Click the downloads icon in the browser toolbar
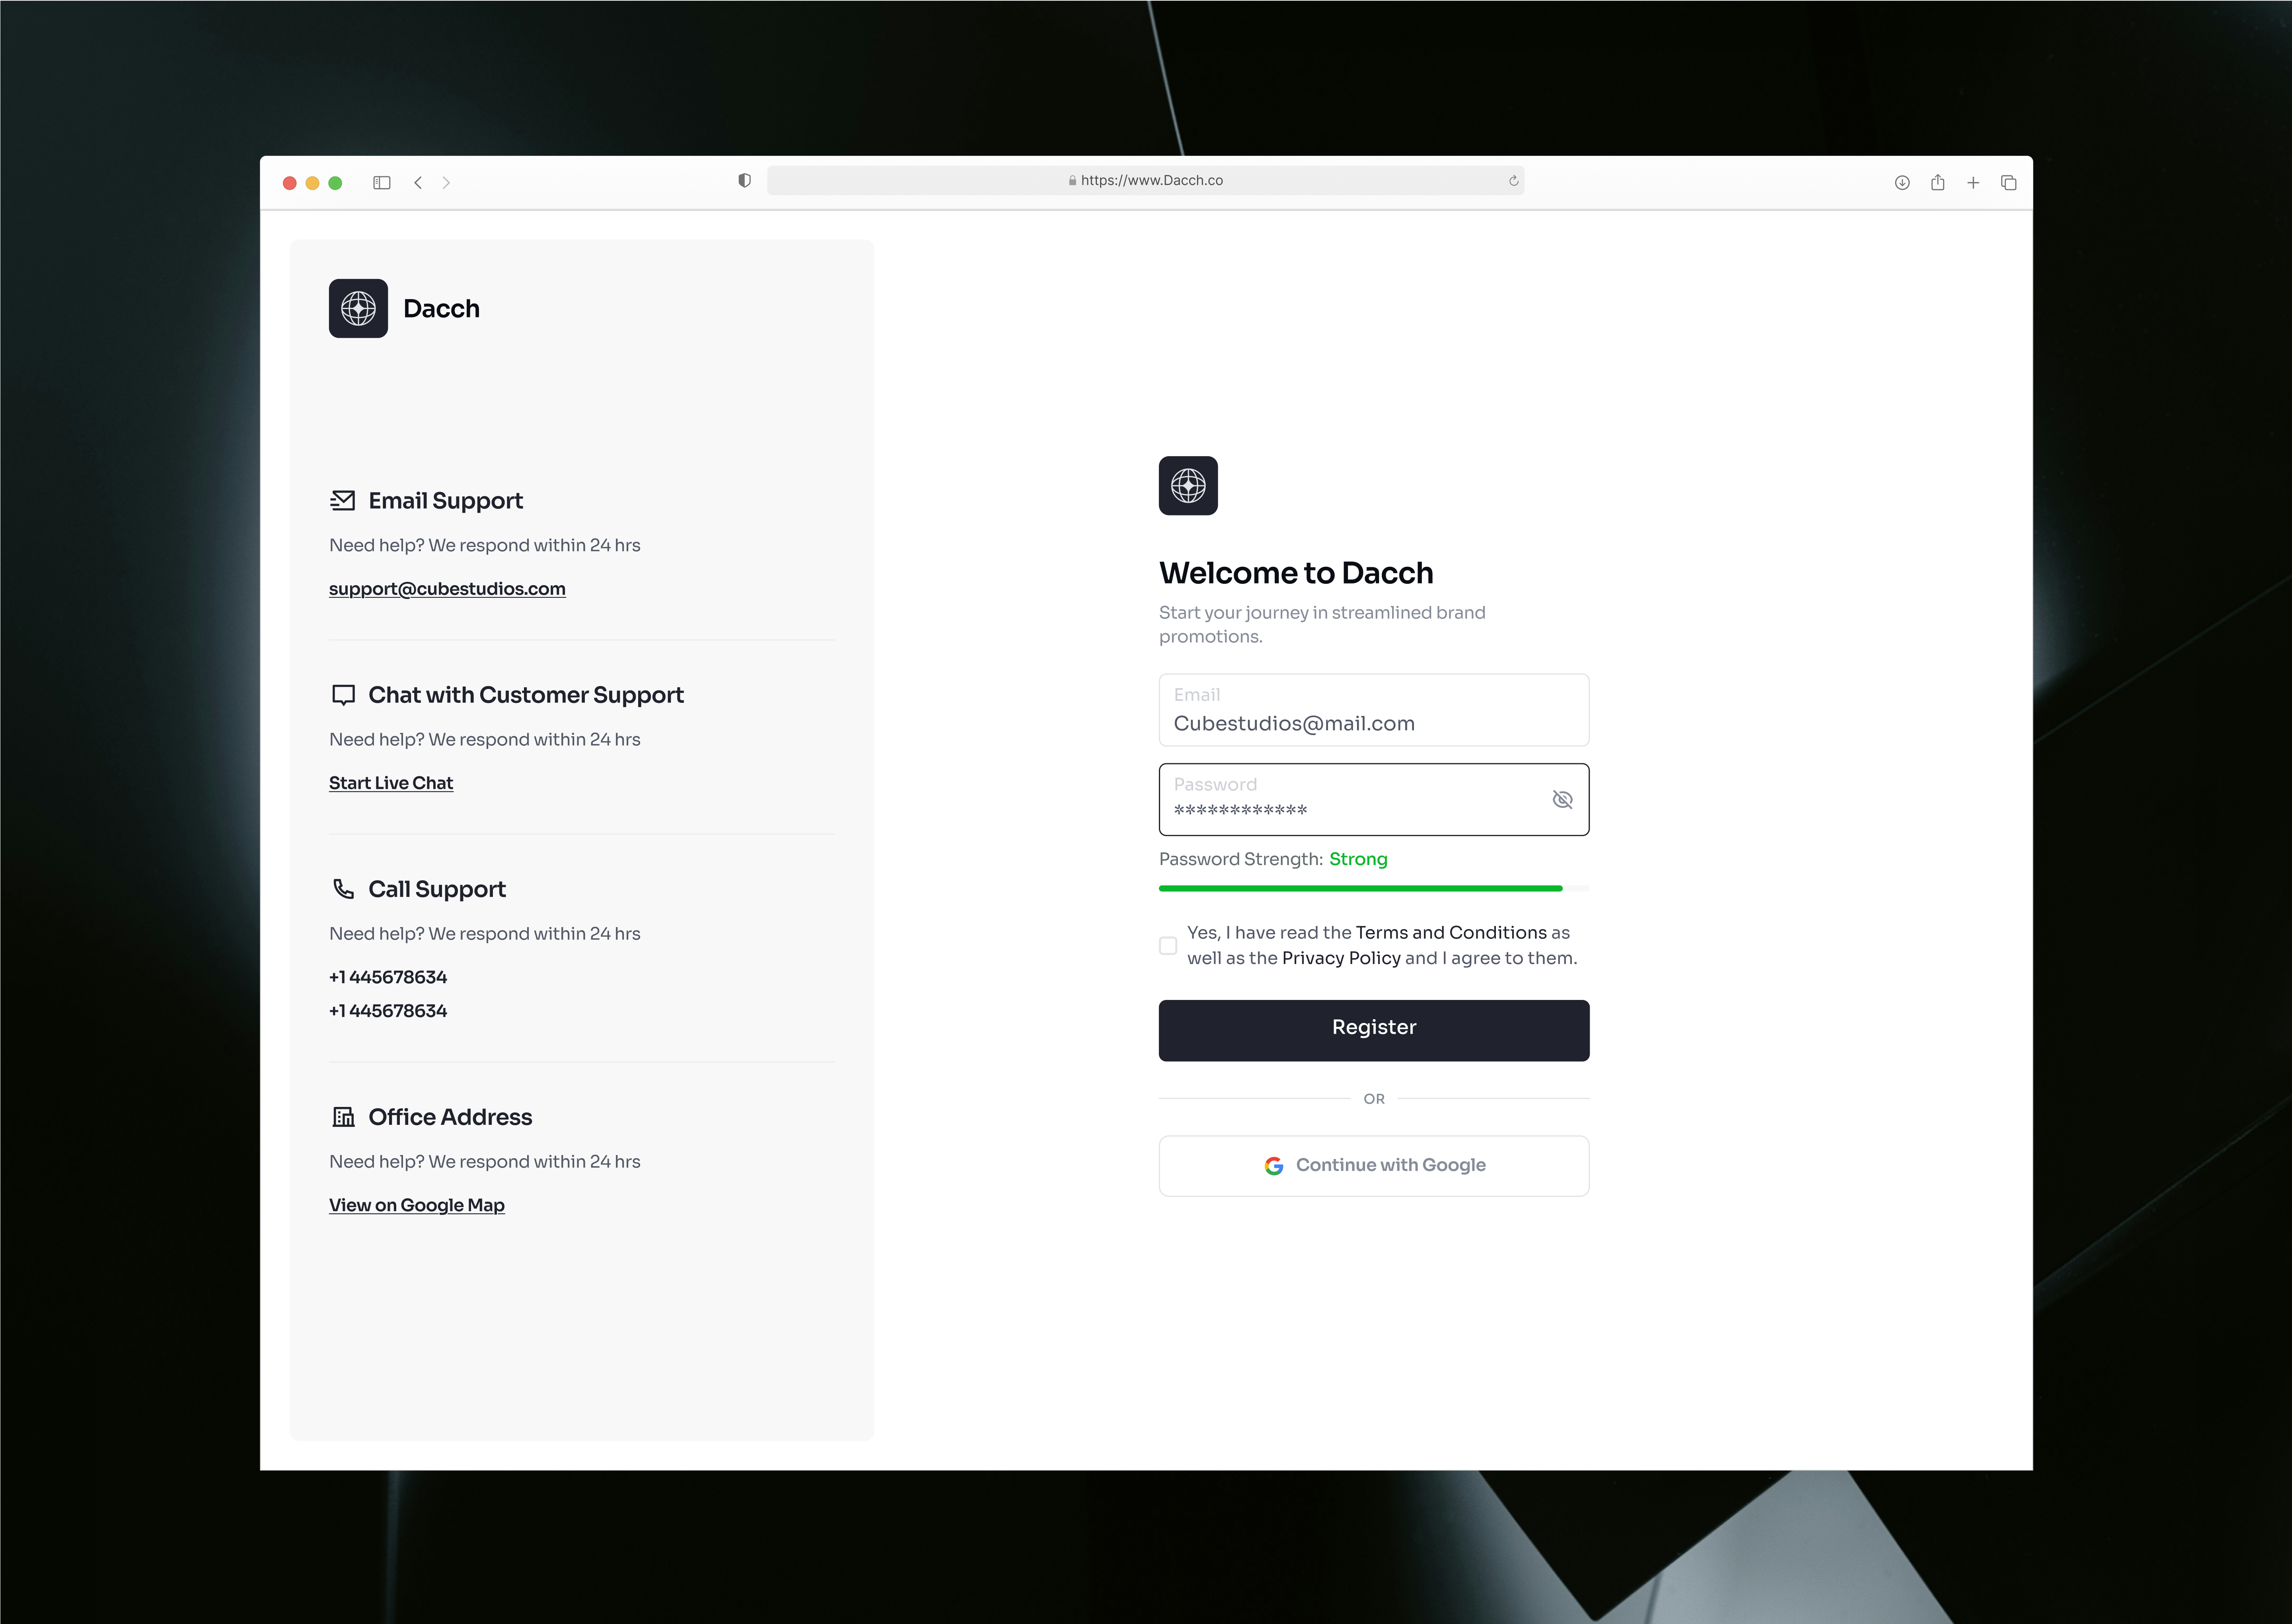Screen dimensions: 2292x1624 (1902, 182)
